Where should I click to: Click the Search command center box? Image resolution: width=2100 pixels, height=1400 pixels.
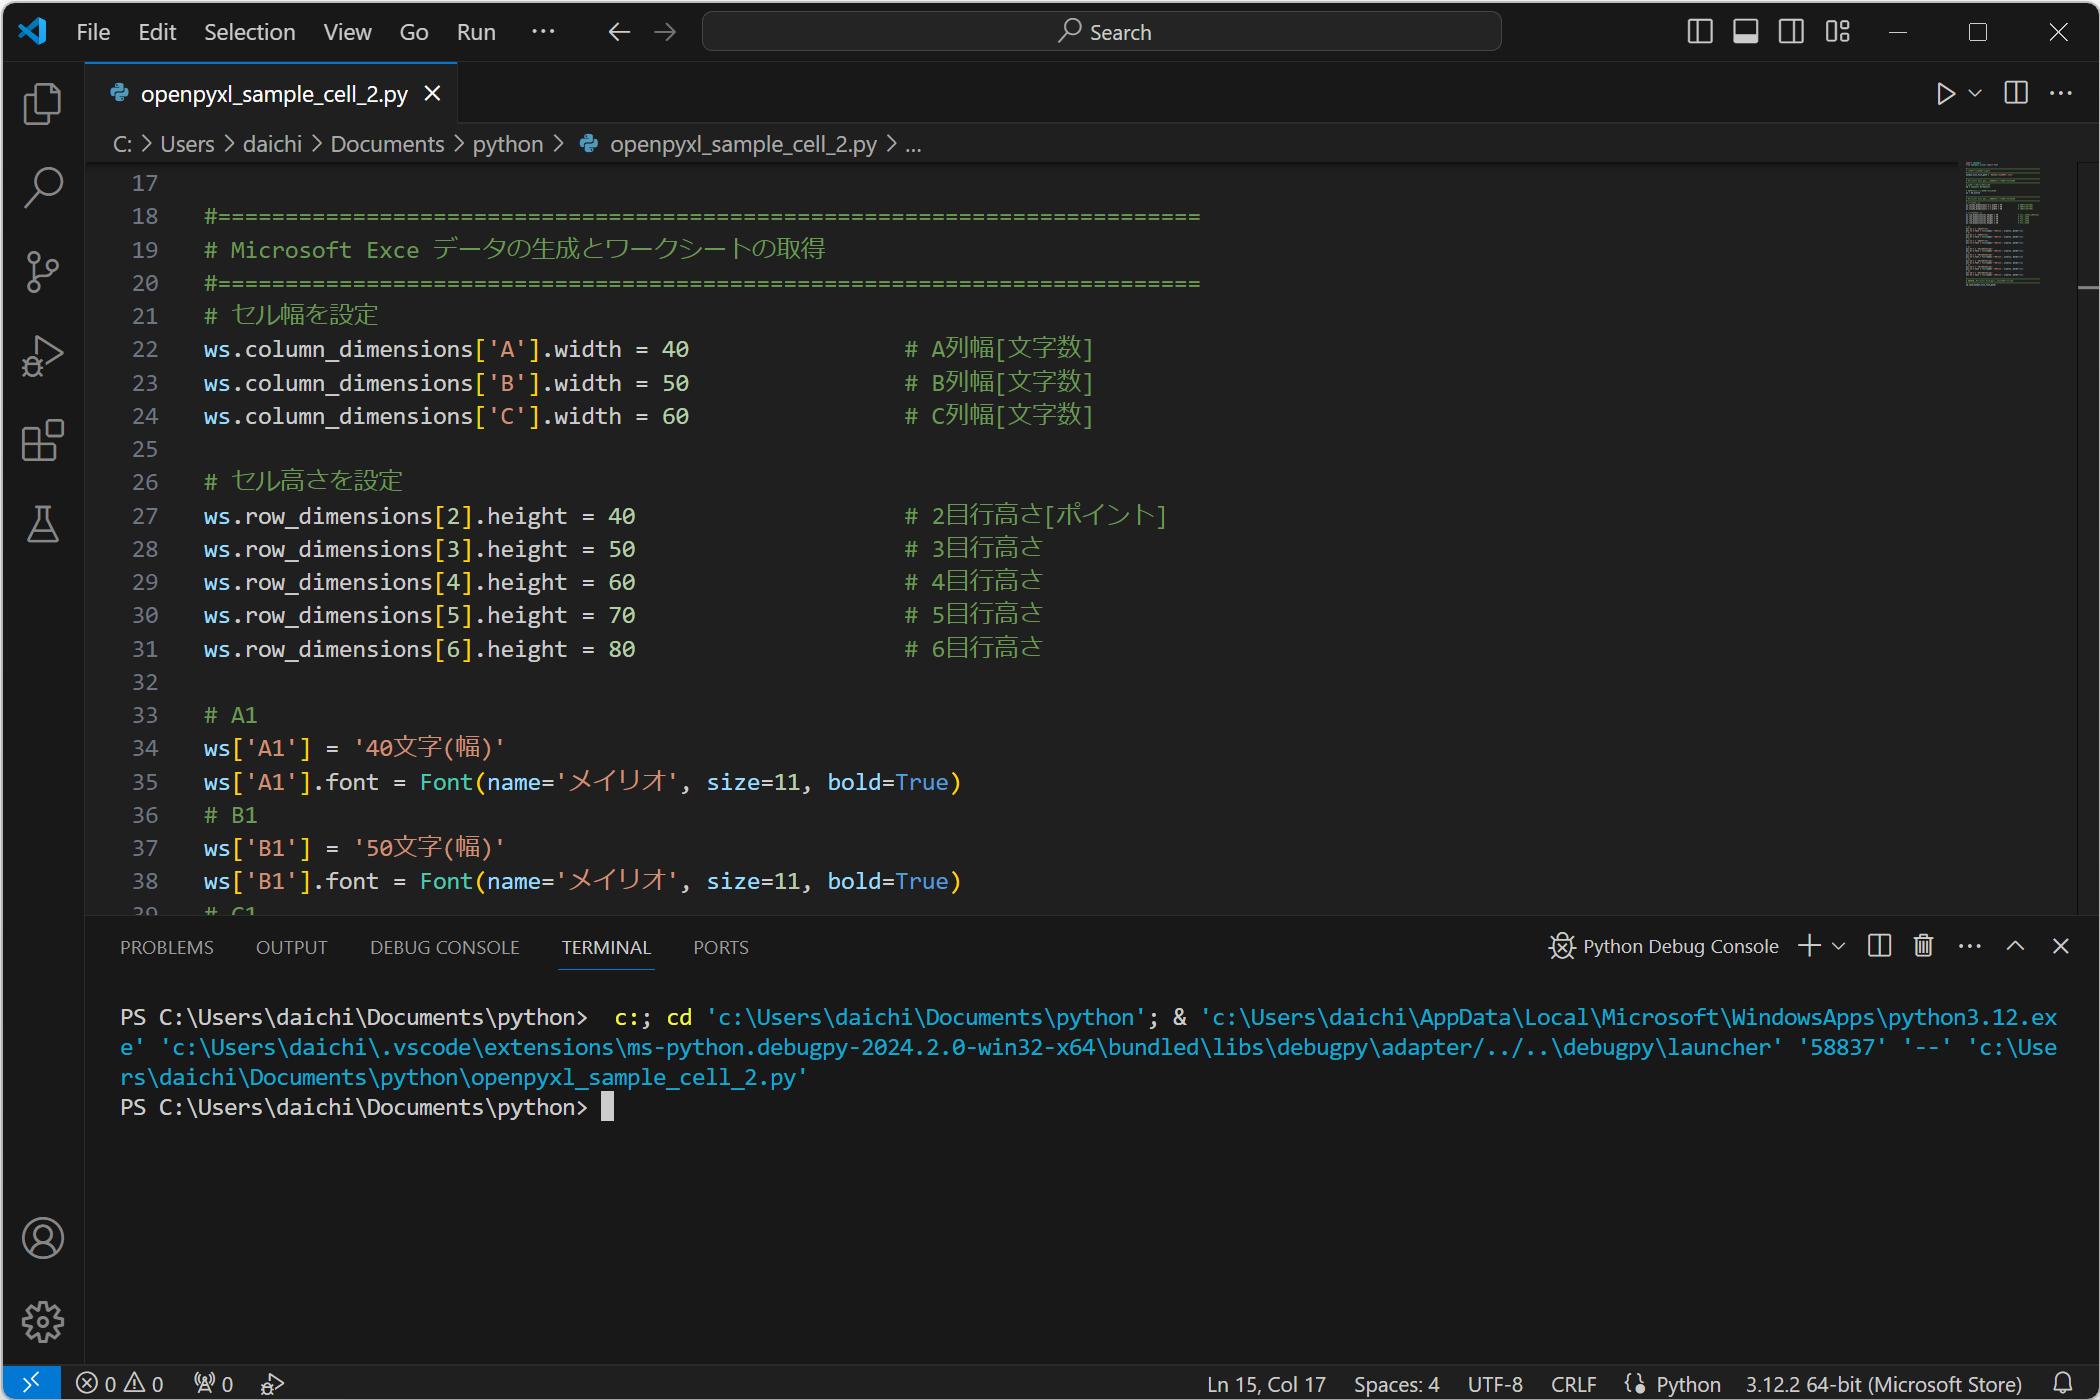[1101, 32]
